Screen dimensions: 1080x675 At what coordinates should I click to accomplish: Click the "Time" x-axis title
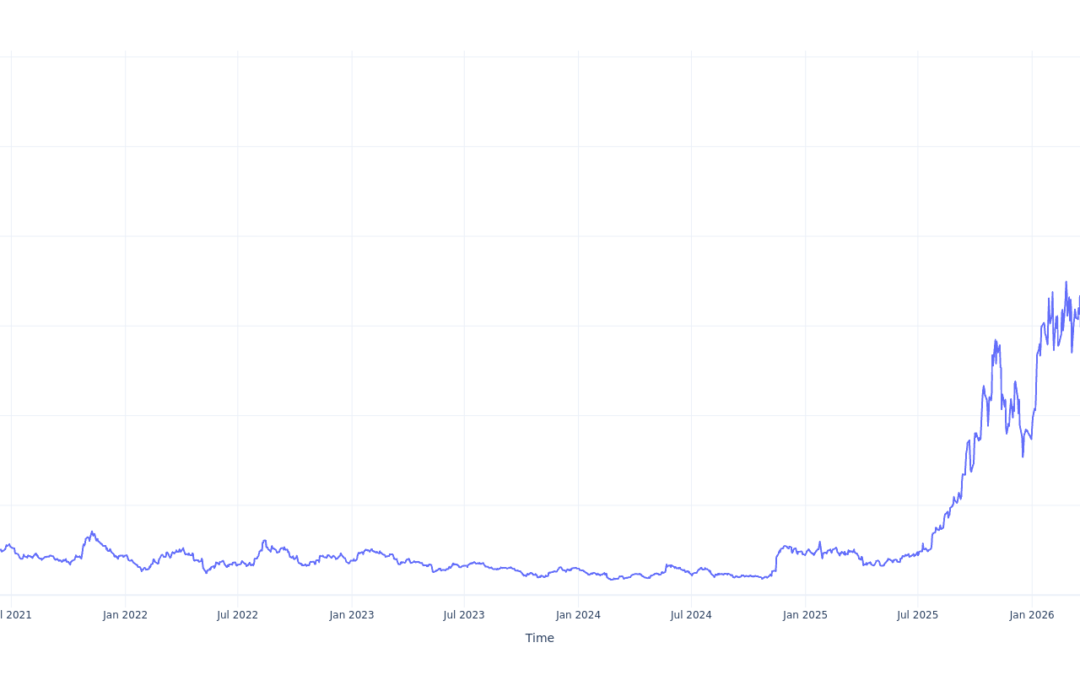pos(539,638)
